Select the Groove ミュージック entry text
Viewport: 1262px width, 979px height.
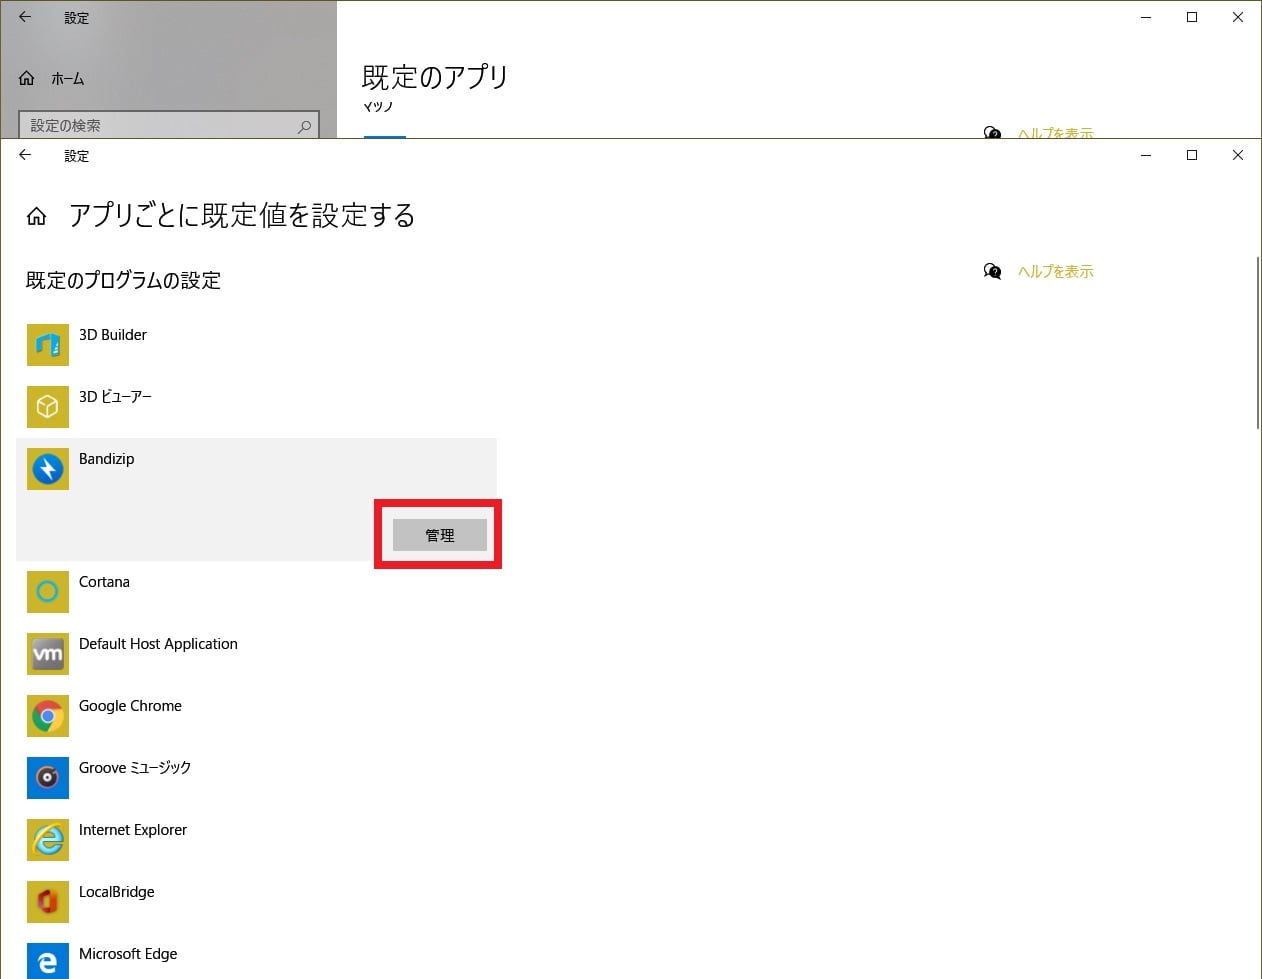[135, 768]
